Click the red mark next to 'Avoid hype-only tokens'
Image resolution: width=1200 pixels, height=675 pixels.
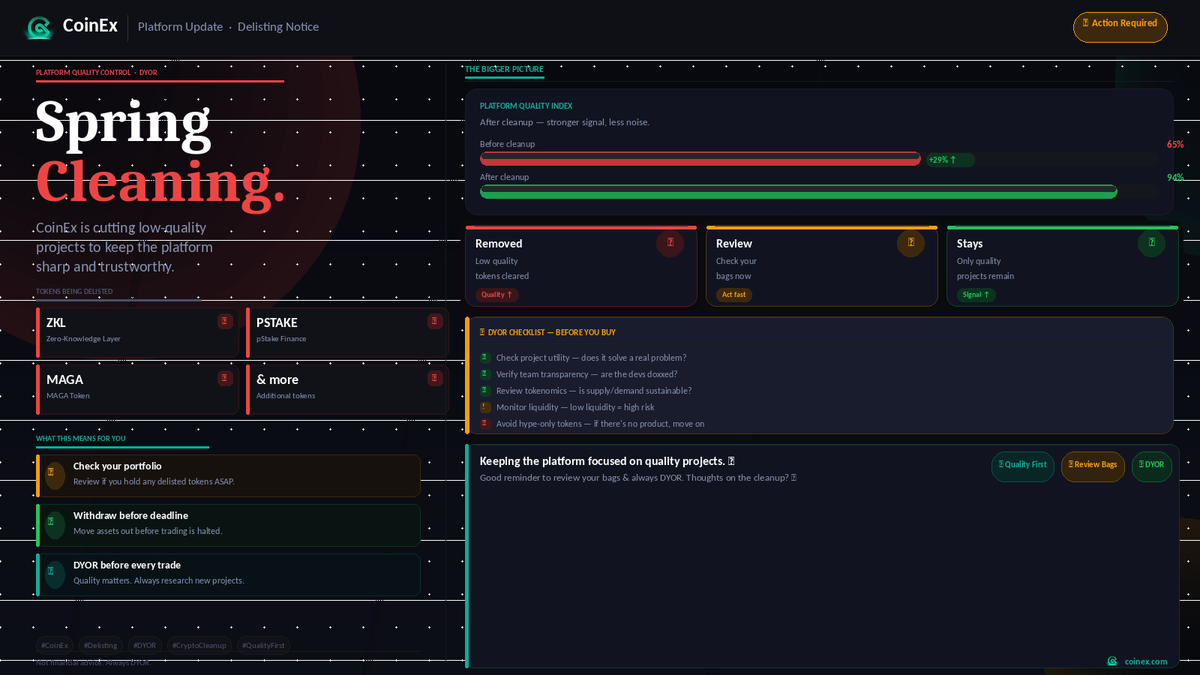pyautogui.click(x=485, y=423)
